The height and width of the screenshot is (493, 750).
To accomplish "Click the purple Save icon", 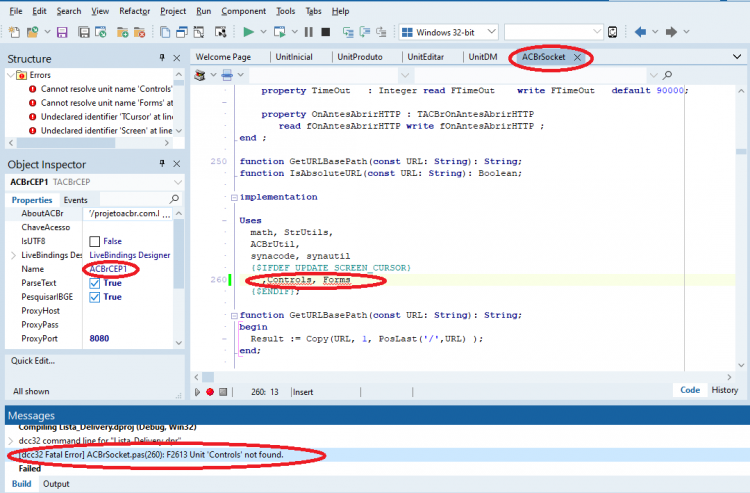I will click(62, 32).
